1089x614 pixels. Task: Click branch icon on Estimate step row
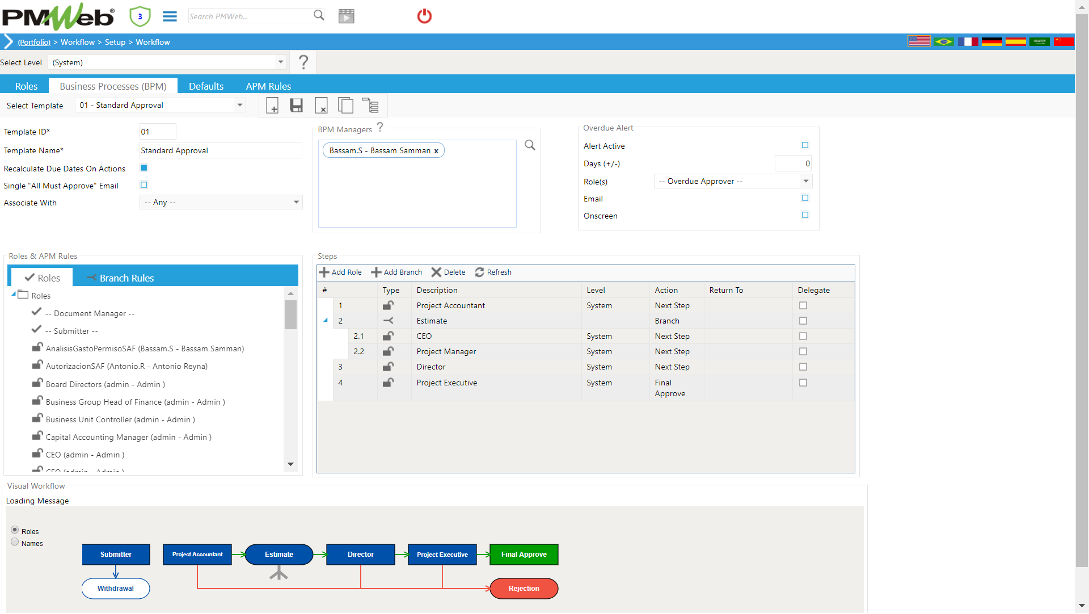tap(388, 321)
